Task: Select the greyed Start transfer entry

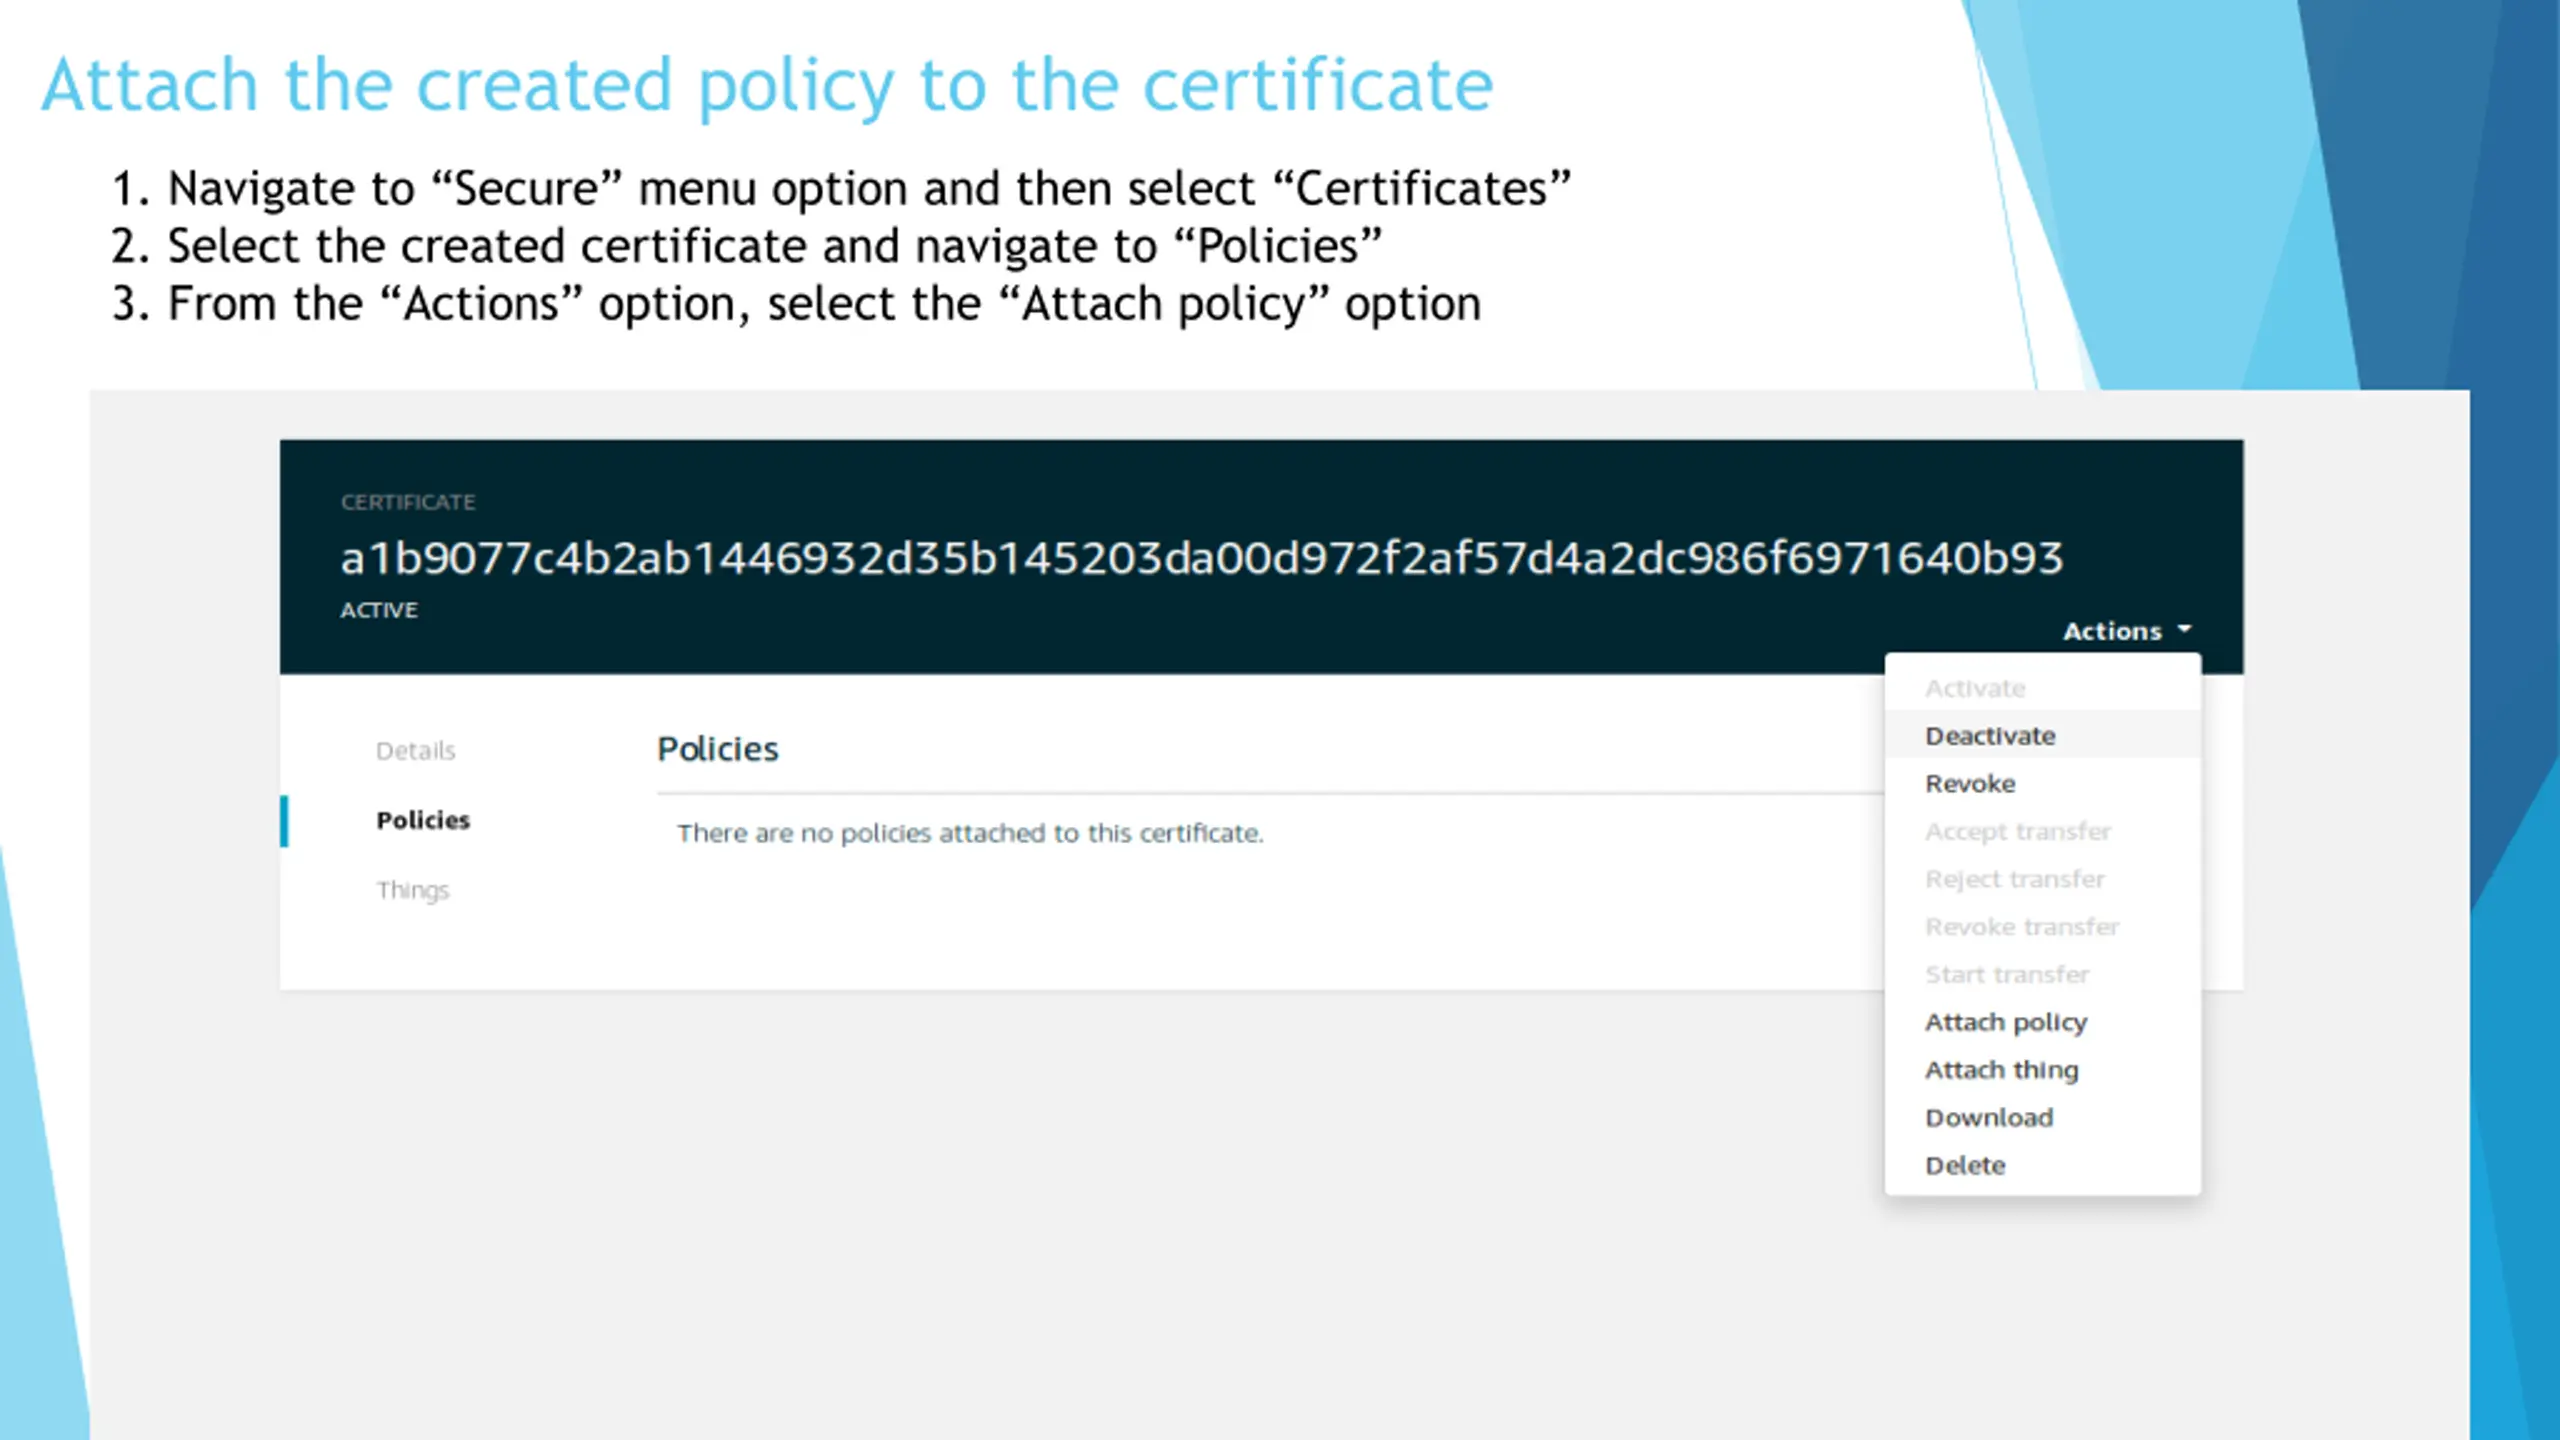Action: tap(2042, 974)
